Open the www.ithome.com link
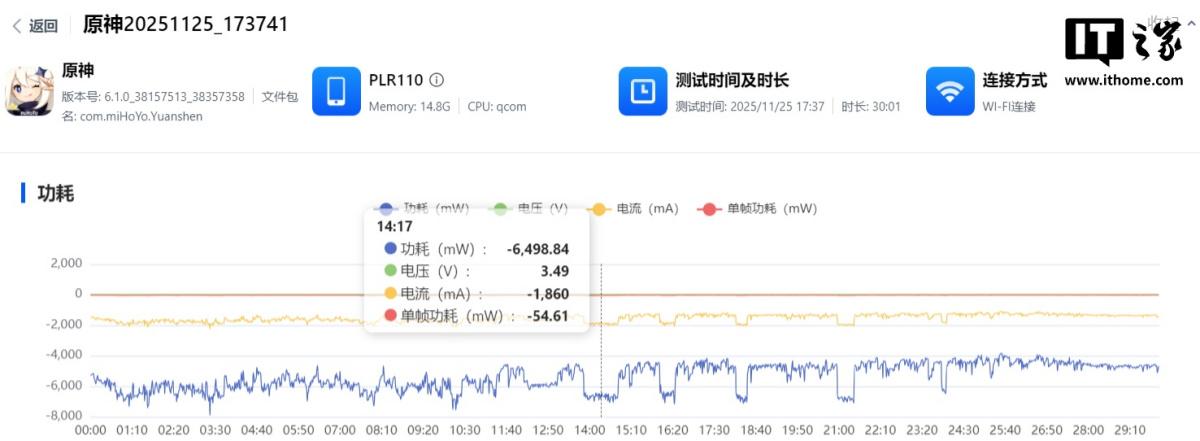This screenshot has height=441, width=1200. click(1124, 80)
